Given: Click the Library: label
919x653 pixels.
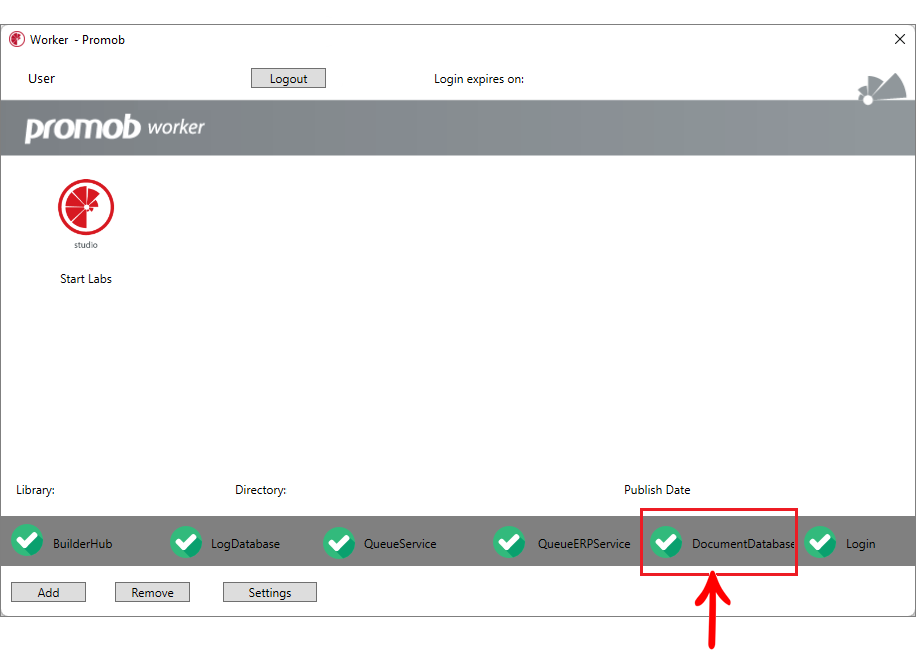Looking at the screenshot, I should (x=35, y=490).
